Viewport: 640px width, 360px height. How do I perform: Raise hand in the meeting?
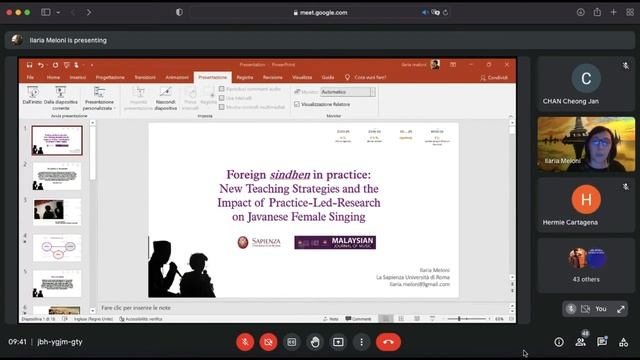tap(315, 342)
